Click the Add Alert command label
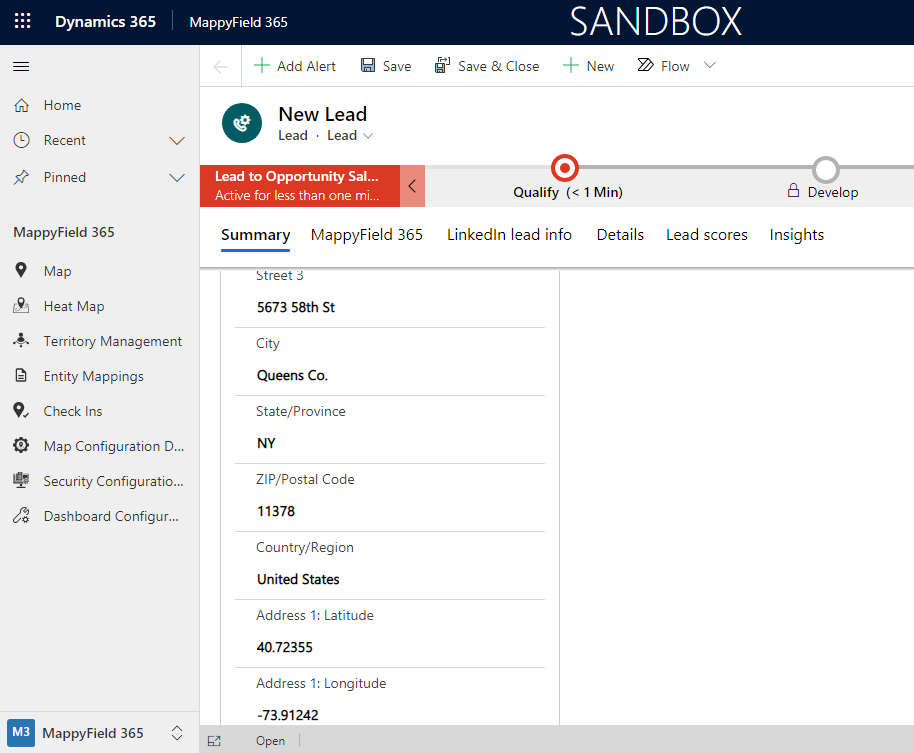 [x=306, y=66]
